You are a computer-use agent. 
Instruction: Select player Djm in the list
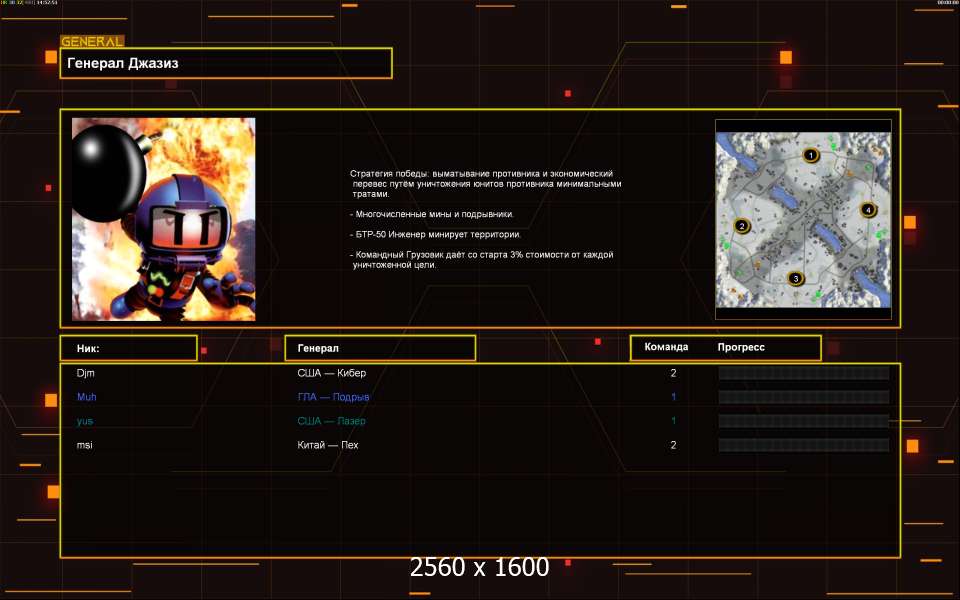click(x=85, y=373)
